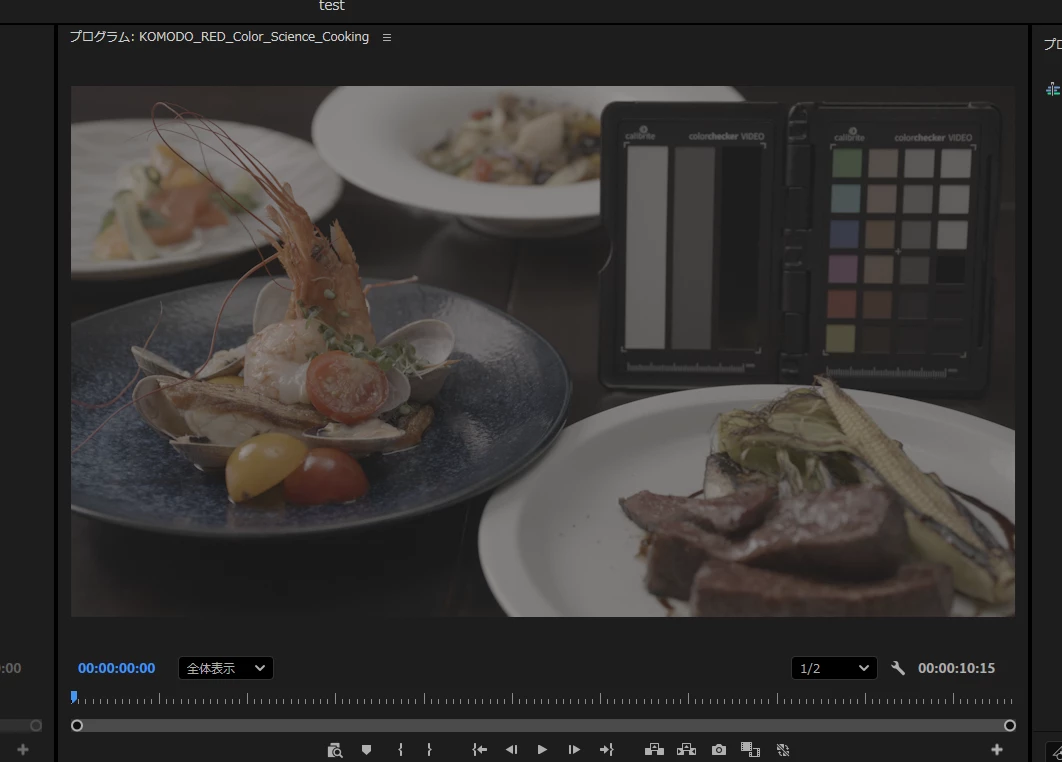1062x762 pixels.
Task: Open the 全体表示 zoom level dropdown
Action: pyautogui.click(x=226, y=668)
